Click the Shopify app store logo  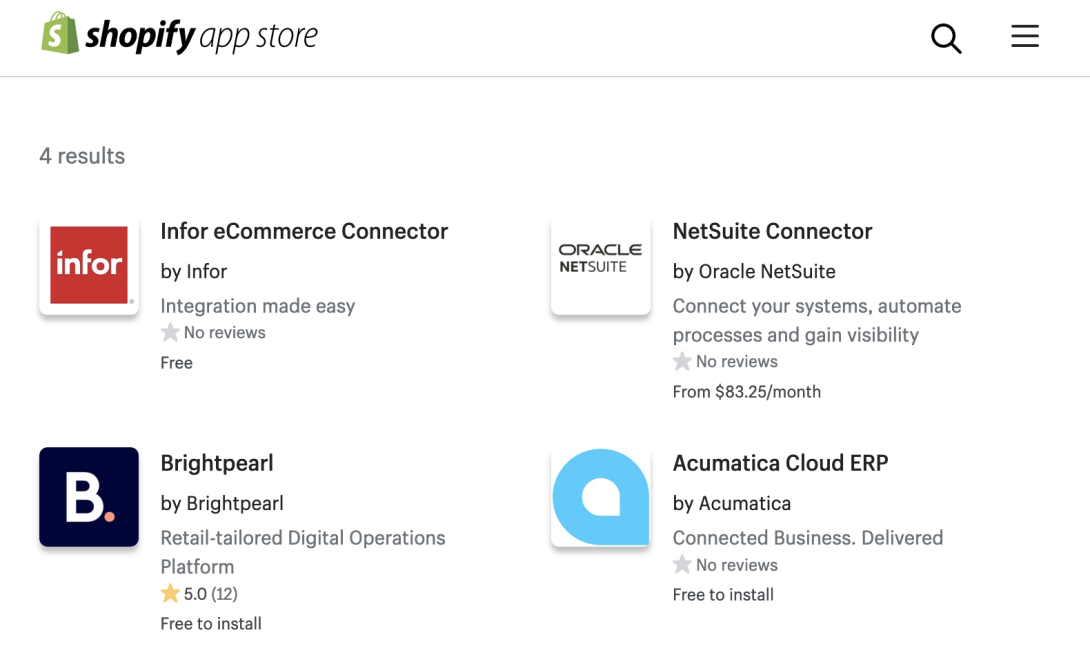tap(179, 36)
